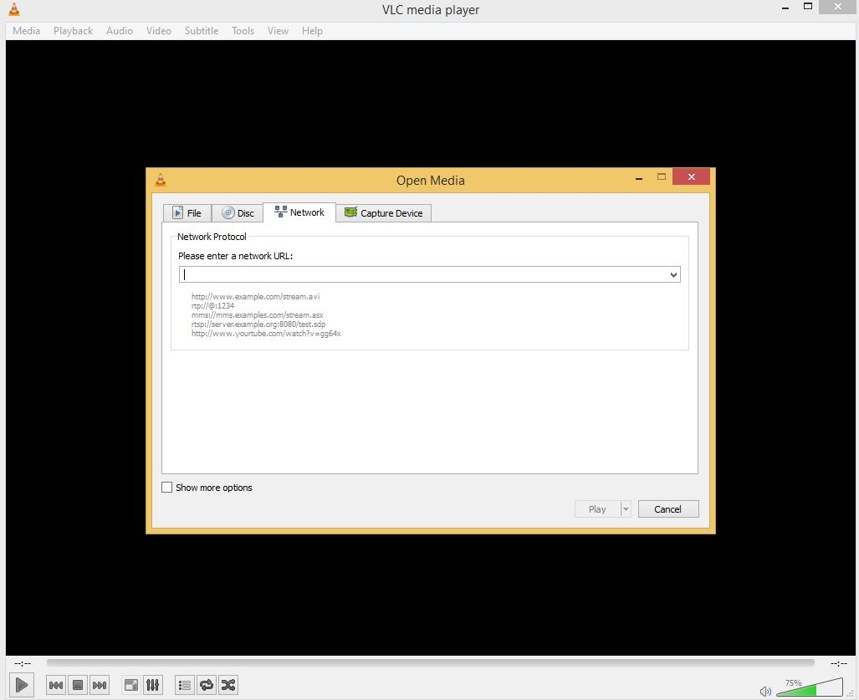Mute audio via the speaker icon

765,691
